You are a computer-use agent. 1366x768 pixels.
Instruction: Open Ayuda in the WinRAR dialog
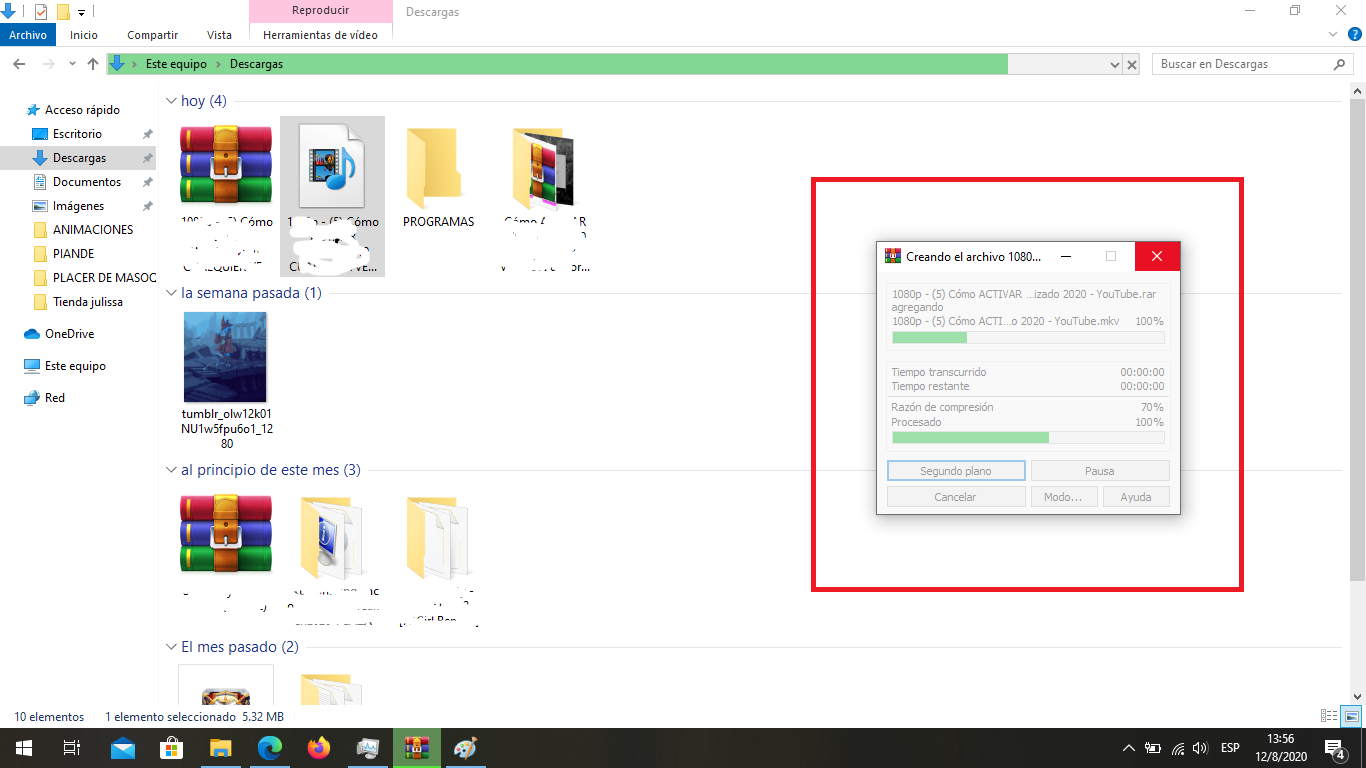point(1136,497)
